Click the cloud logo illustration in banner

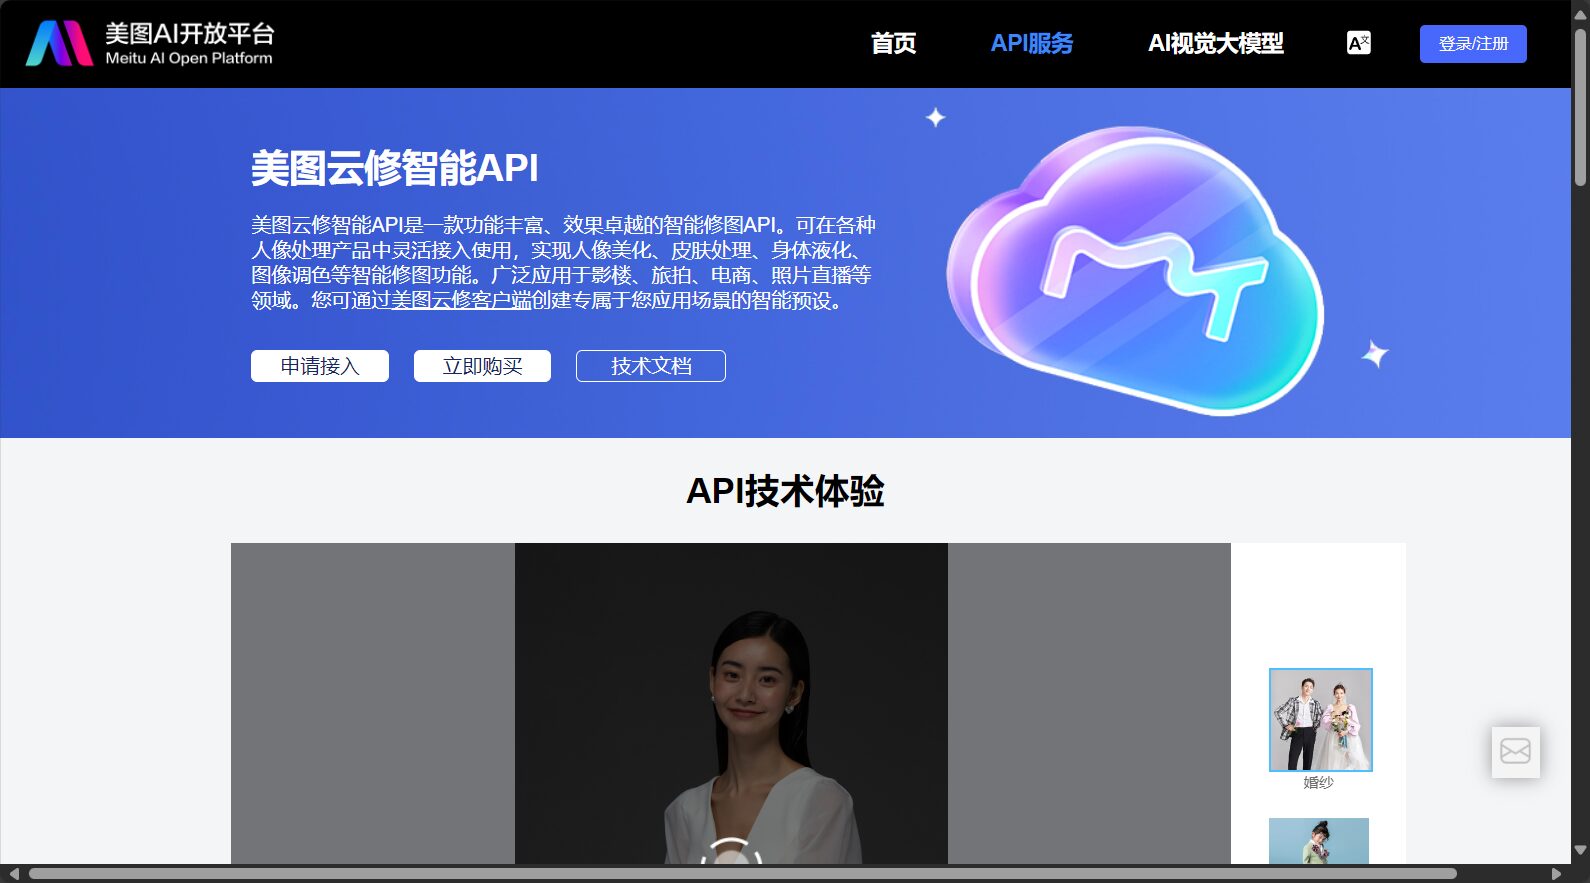click(x=1135, y=270)
